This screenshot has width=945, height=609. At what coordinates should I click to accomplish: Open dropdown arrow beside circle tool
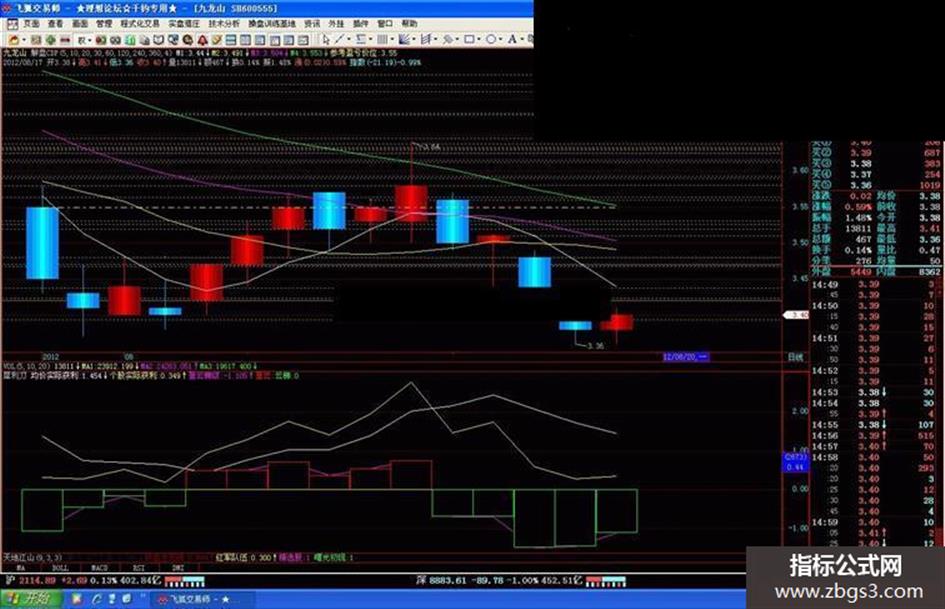tap(500, 40)
